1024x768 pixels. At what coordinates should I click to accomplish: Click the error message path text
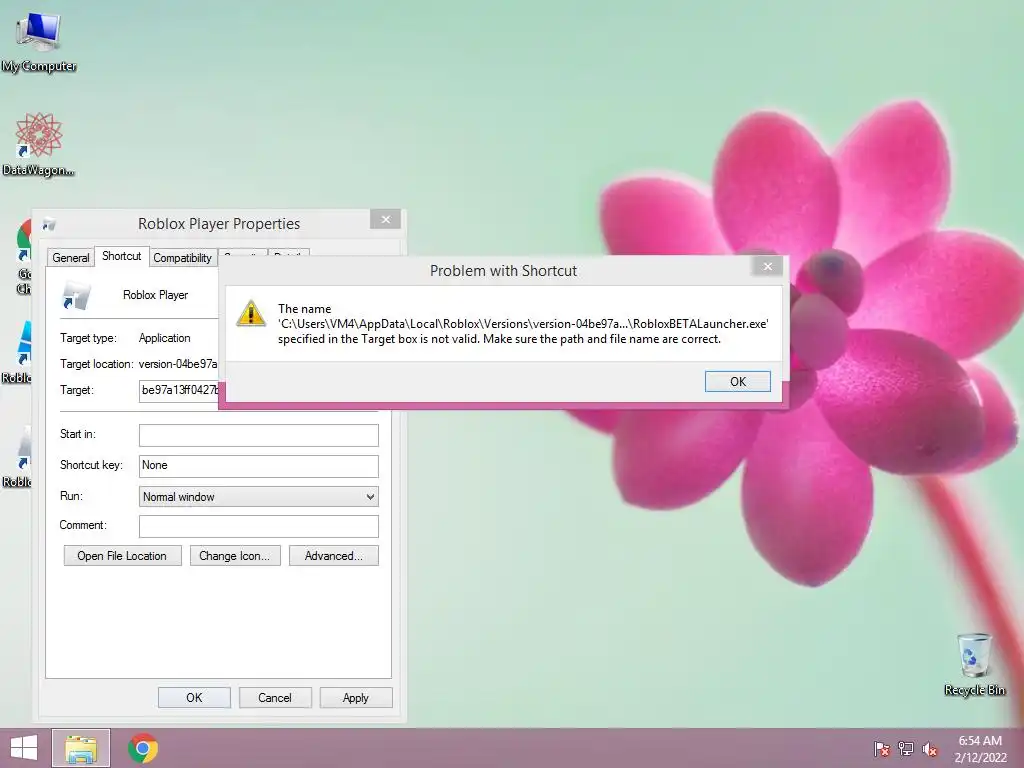[x=523, y=324]
